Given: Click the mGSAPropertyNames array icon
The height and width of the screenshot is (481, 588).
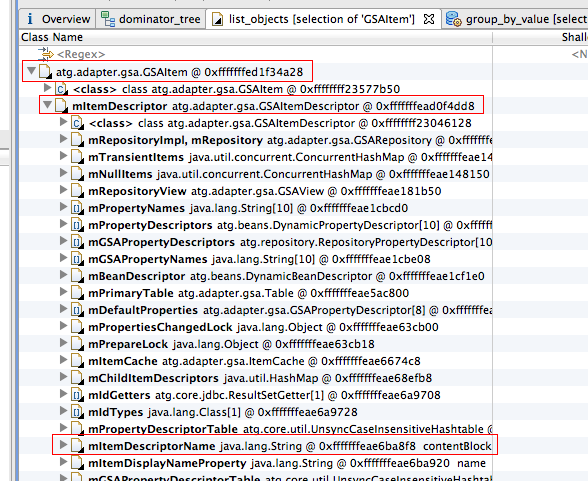Looking at the screenshot, I should click(77, 259).
